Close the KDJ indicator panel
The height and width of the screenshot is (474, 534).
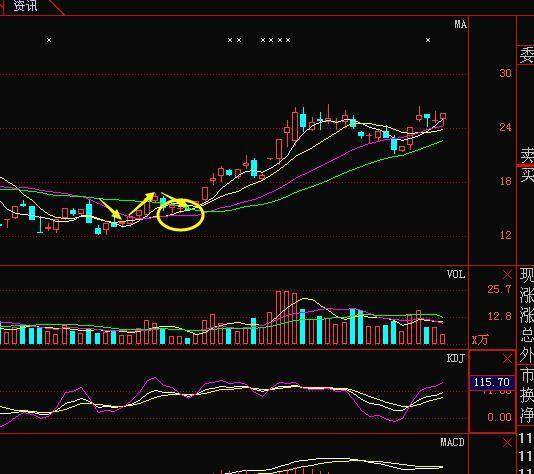(x=507, y=359)
